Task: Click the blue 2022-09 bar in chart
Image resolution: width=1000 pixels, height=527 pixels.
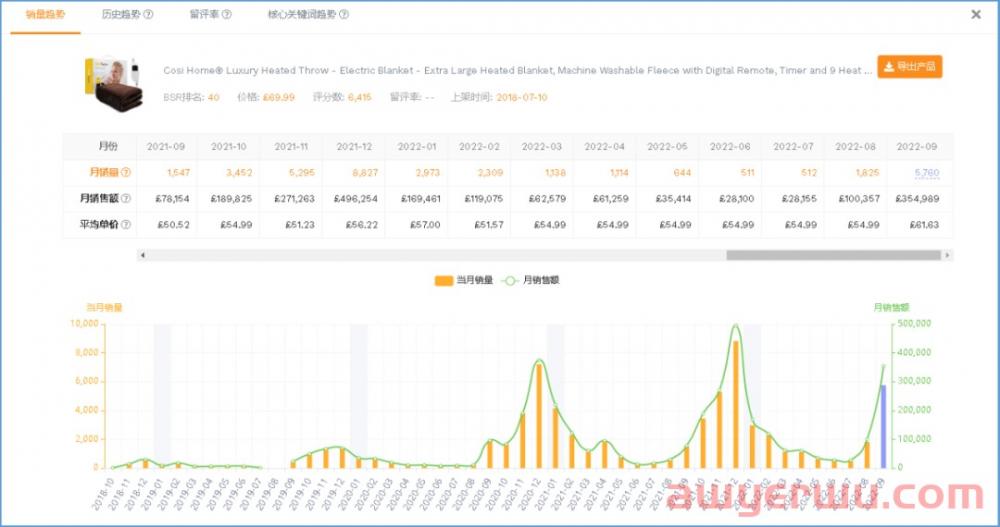Action: [883, 426]
